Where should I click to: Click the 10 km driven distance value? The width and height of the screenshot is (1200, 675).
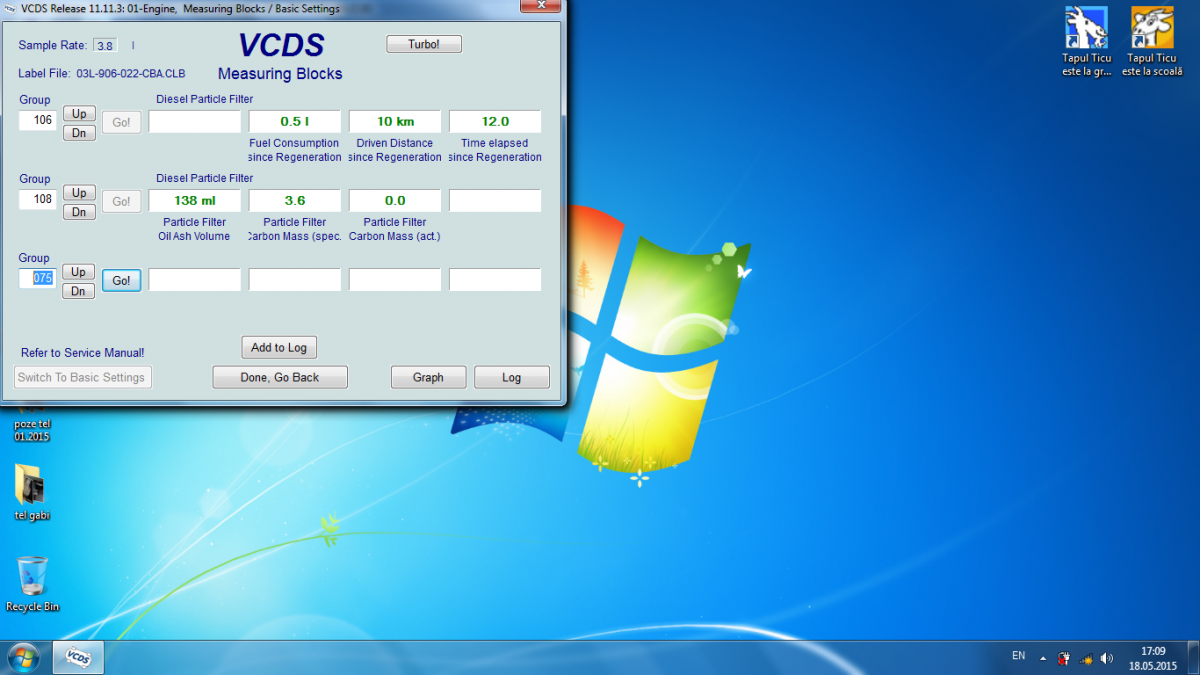point(395,121)
